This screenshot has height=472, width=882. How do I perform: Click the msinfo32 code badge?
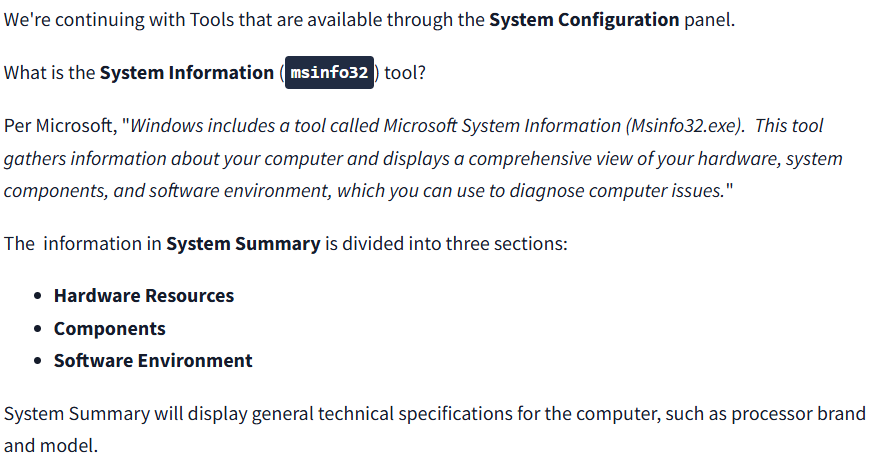pyautogui.click(x=329, y=73)
